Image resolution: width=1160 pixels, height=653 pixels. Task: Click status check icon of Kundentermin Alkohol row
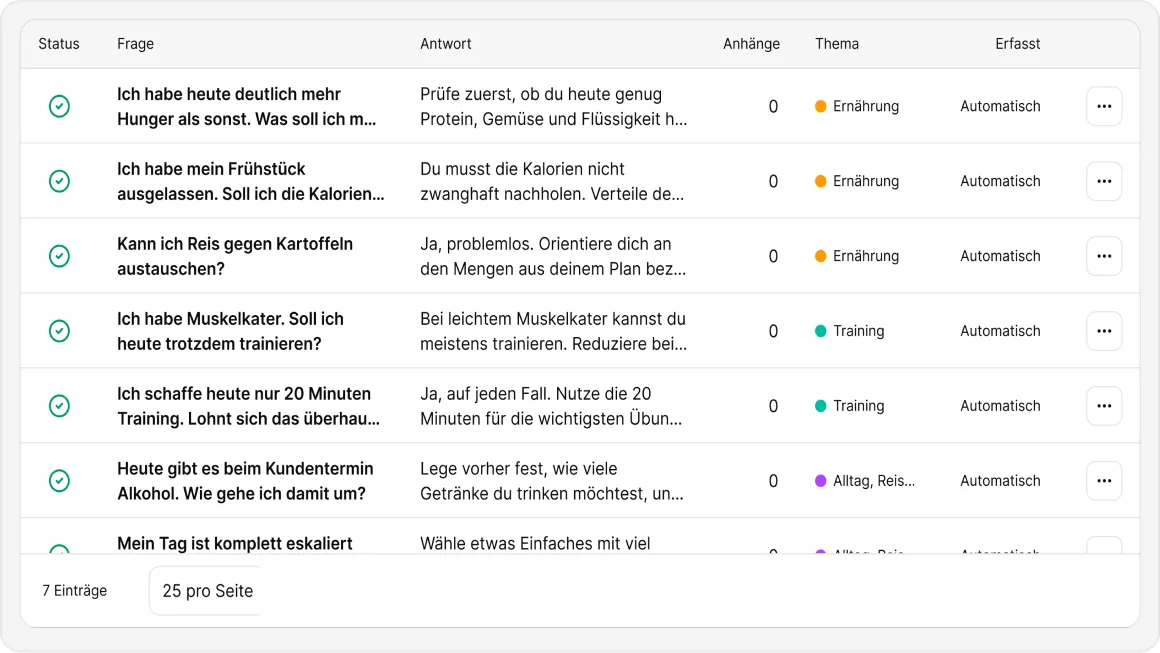59,481
